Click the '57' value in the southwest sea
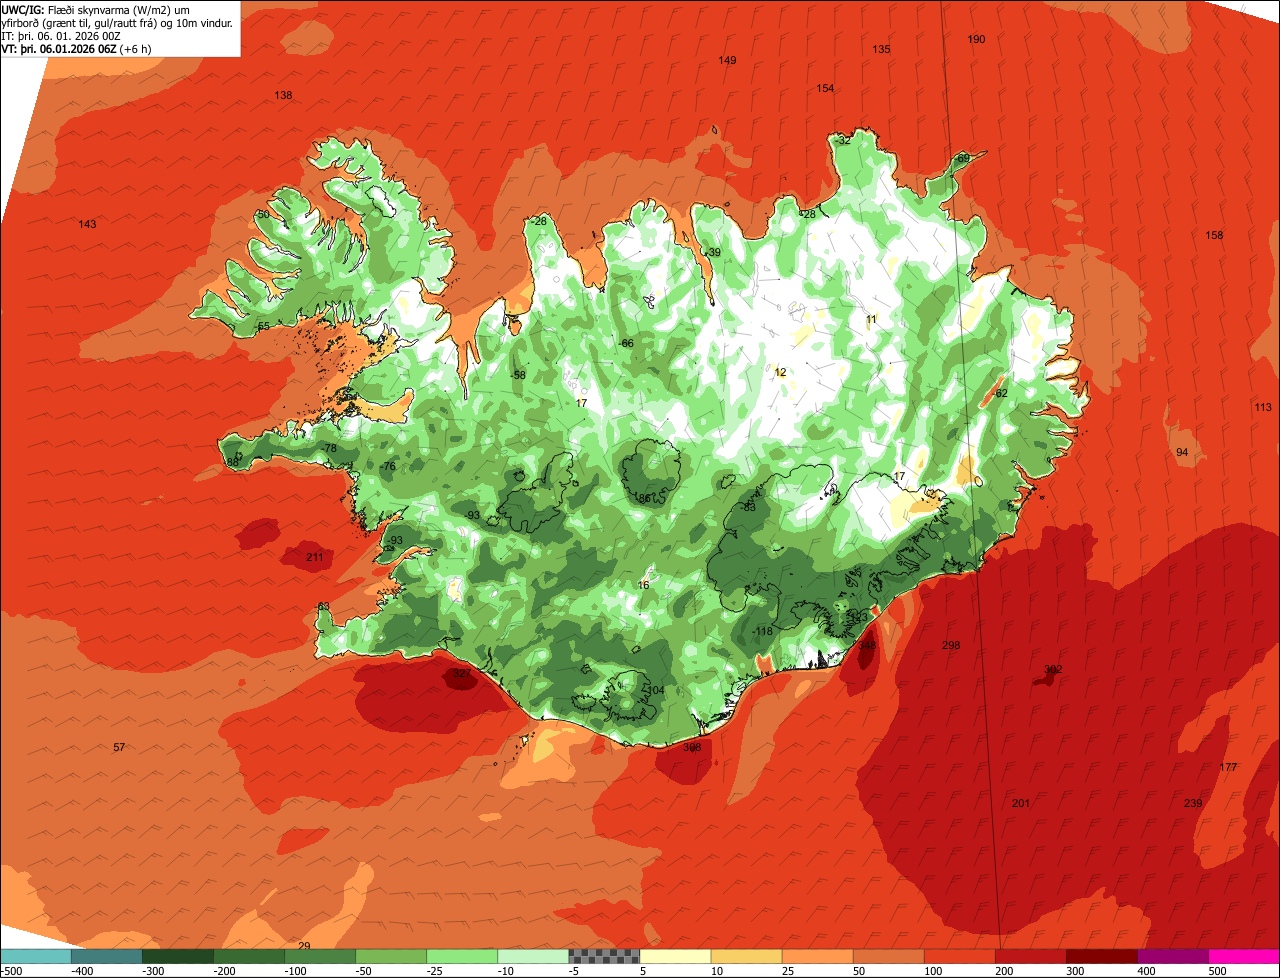The height and width of the screenshot is (978, 1280). click(x=119, y=747)
